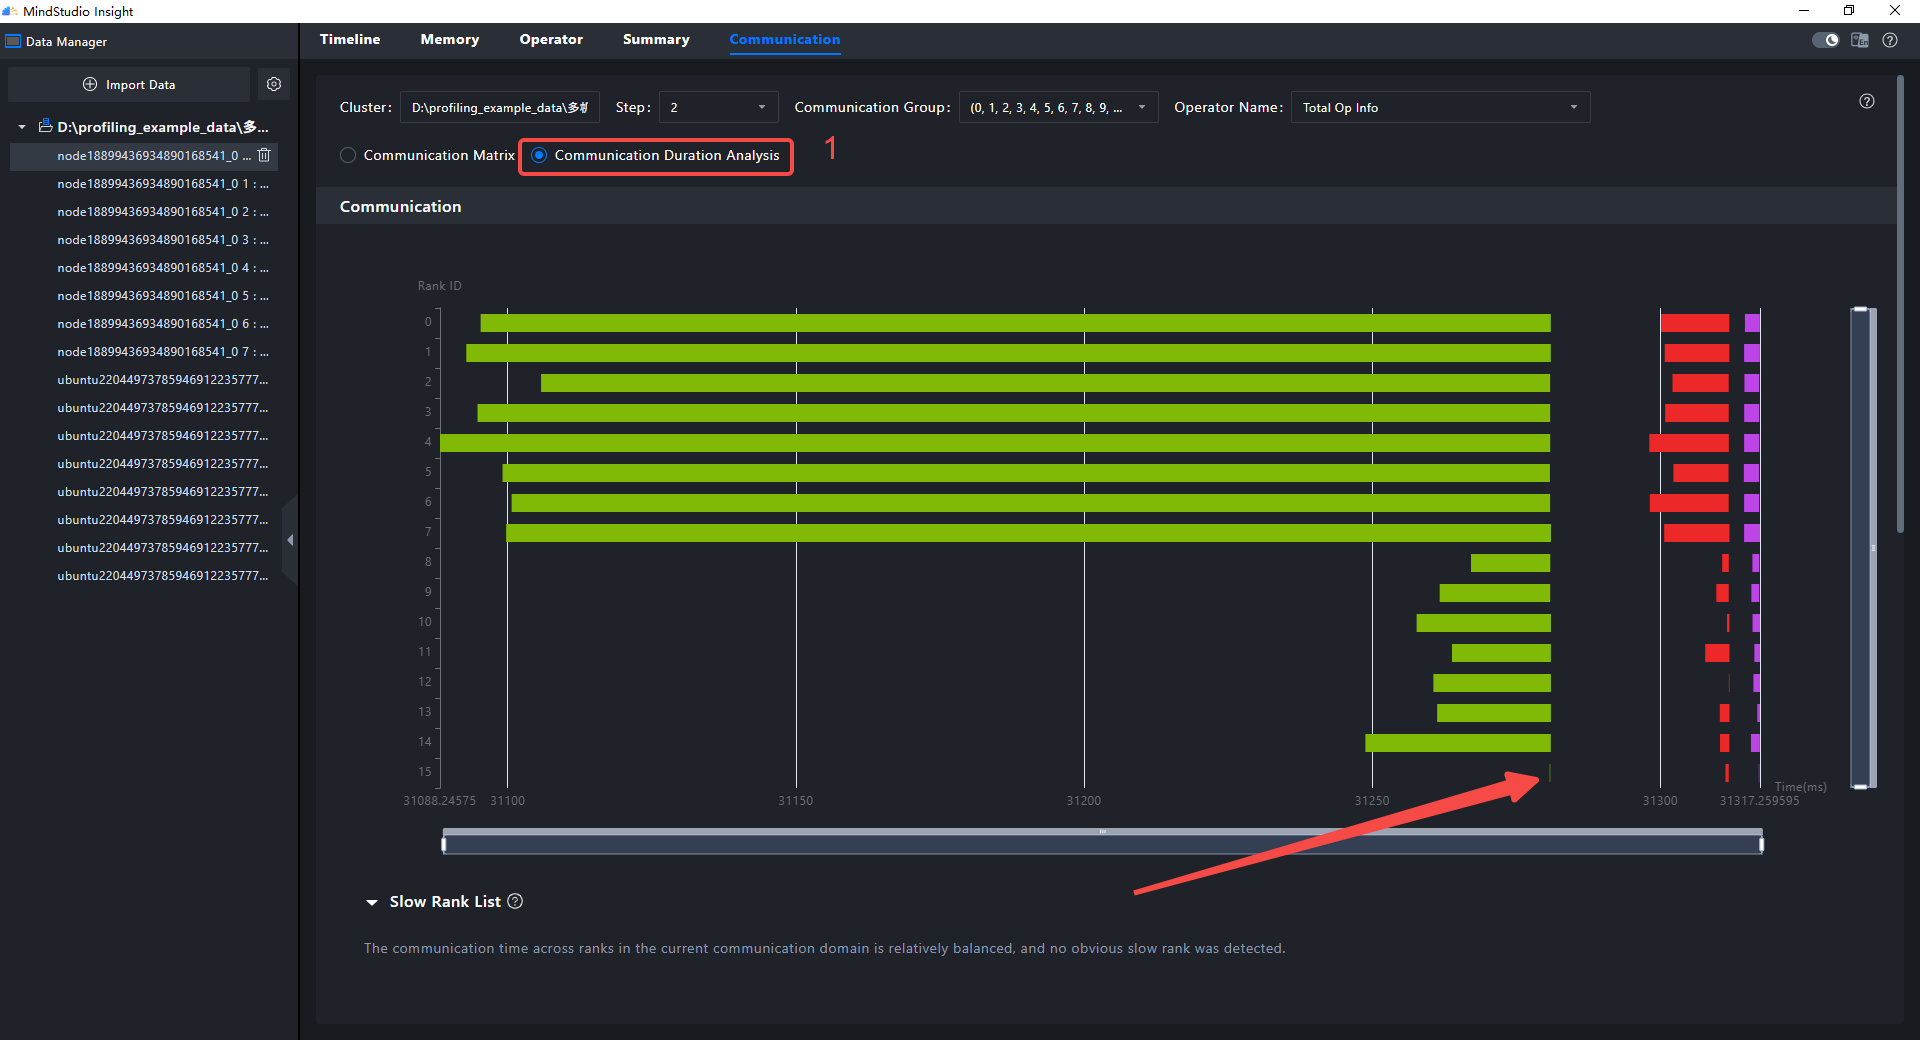Screen dimensions: 1920x1040
Task: Select tree row ending in '_0 4 :'
Action: click(144, 267)
